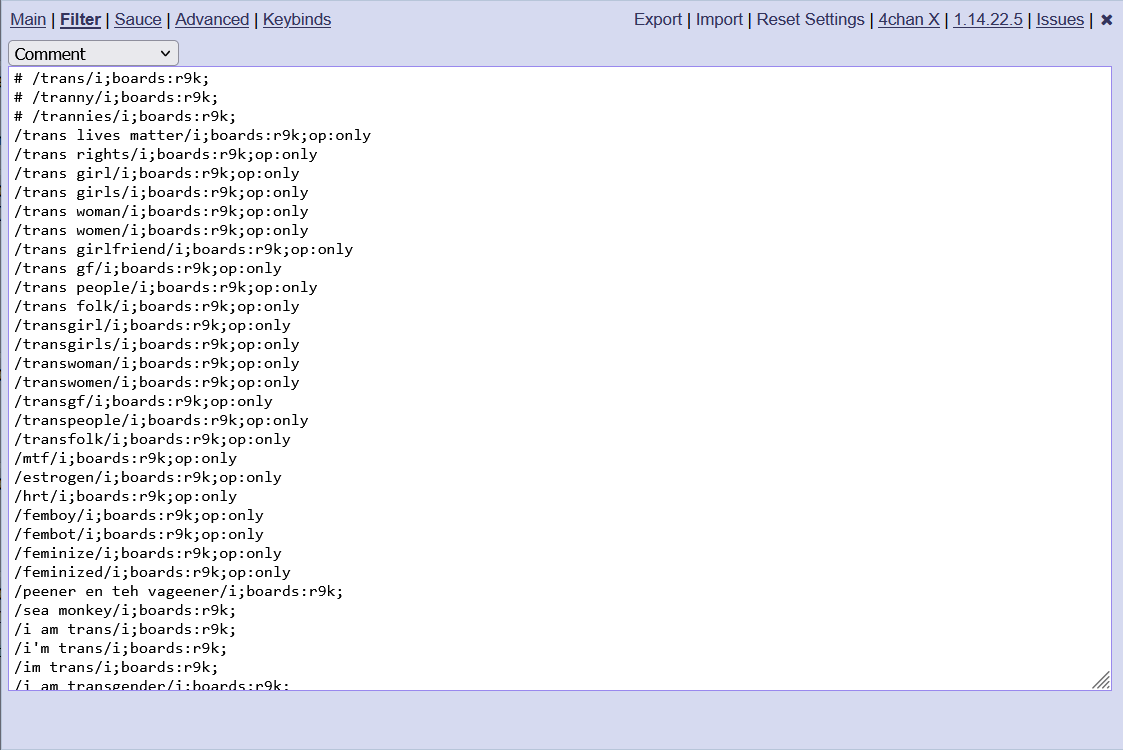
Task: Open the 4chan X homepage link
Action: (x=909, y=19)
